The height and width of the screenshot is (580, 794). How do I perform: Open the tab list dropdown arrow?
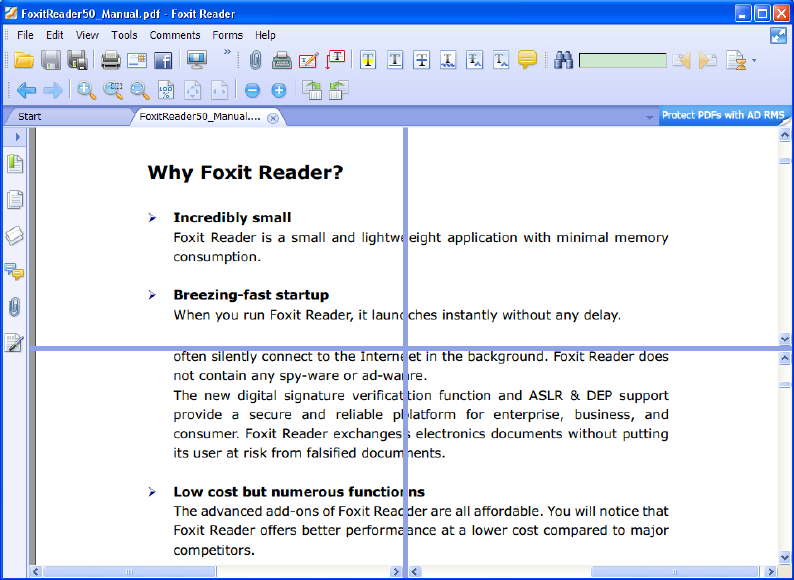(x=649, y=118)
